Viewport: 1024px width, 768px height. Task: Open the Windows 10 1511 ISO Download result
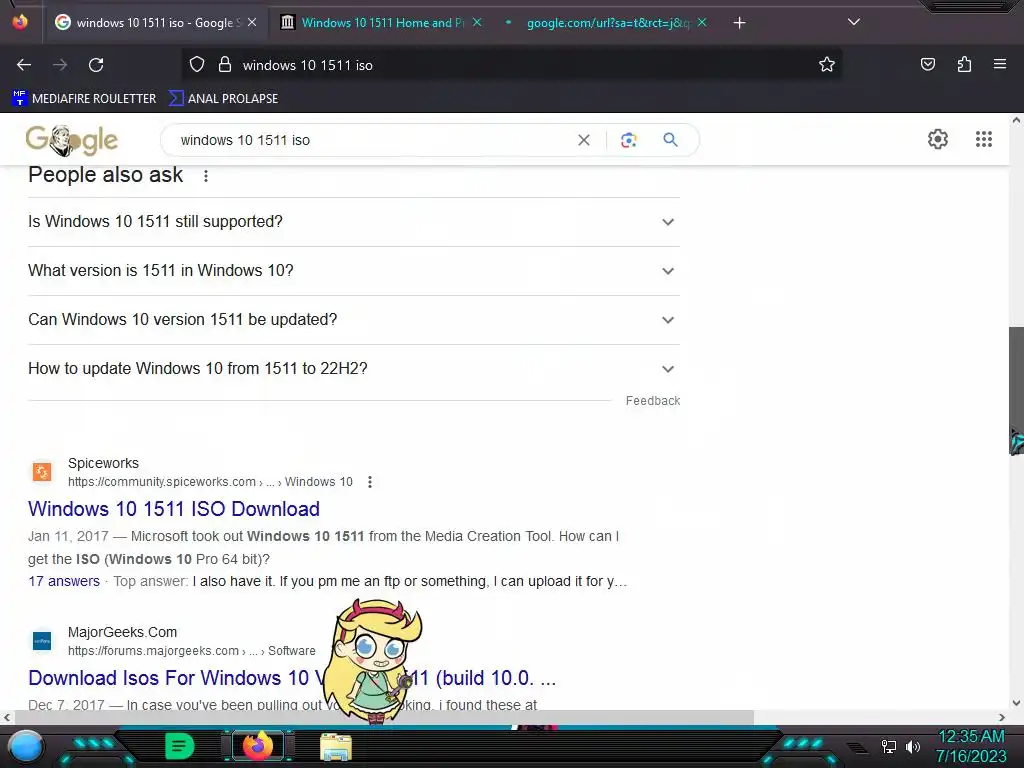pyautogui.click(x=174, y=509)
